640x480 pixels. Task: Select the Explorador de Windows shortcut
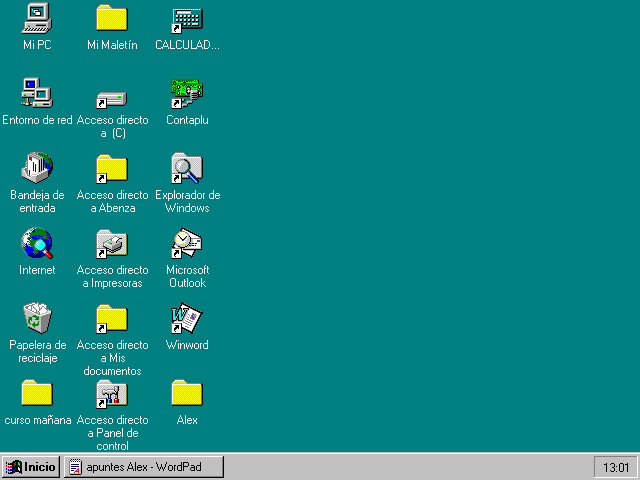[187, 169]
